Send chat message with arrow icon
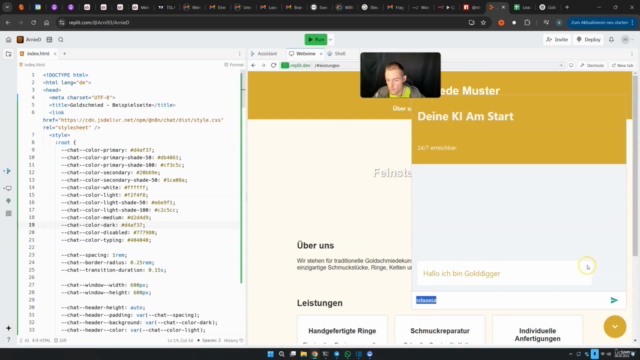Screen dimensions: 640x360 pyautogui.click(x=614, y=300)
